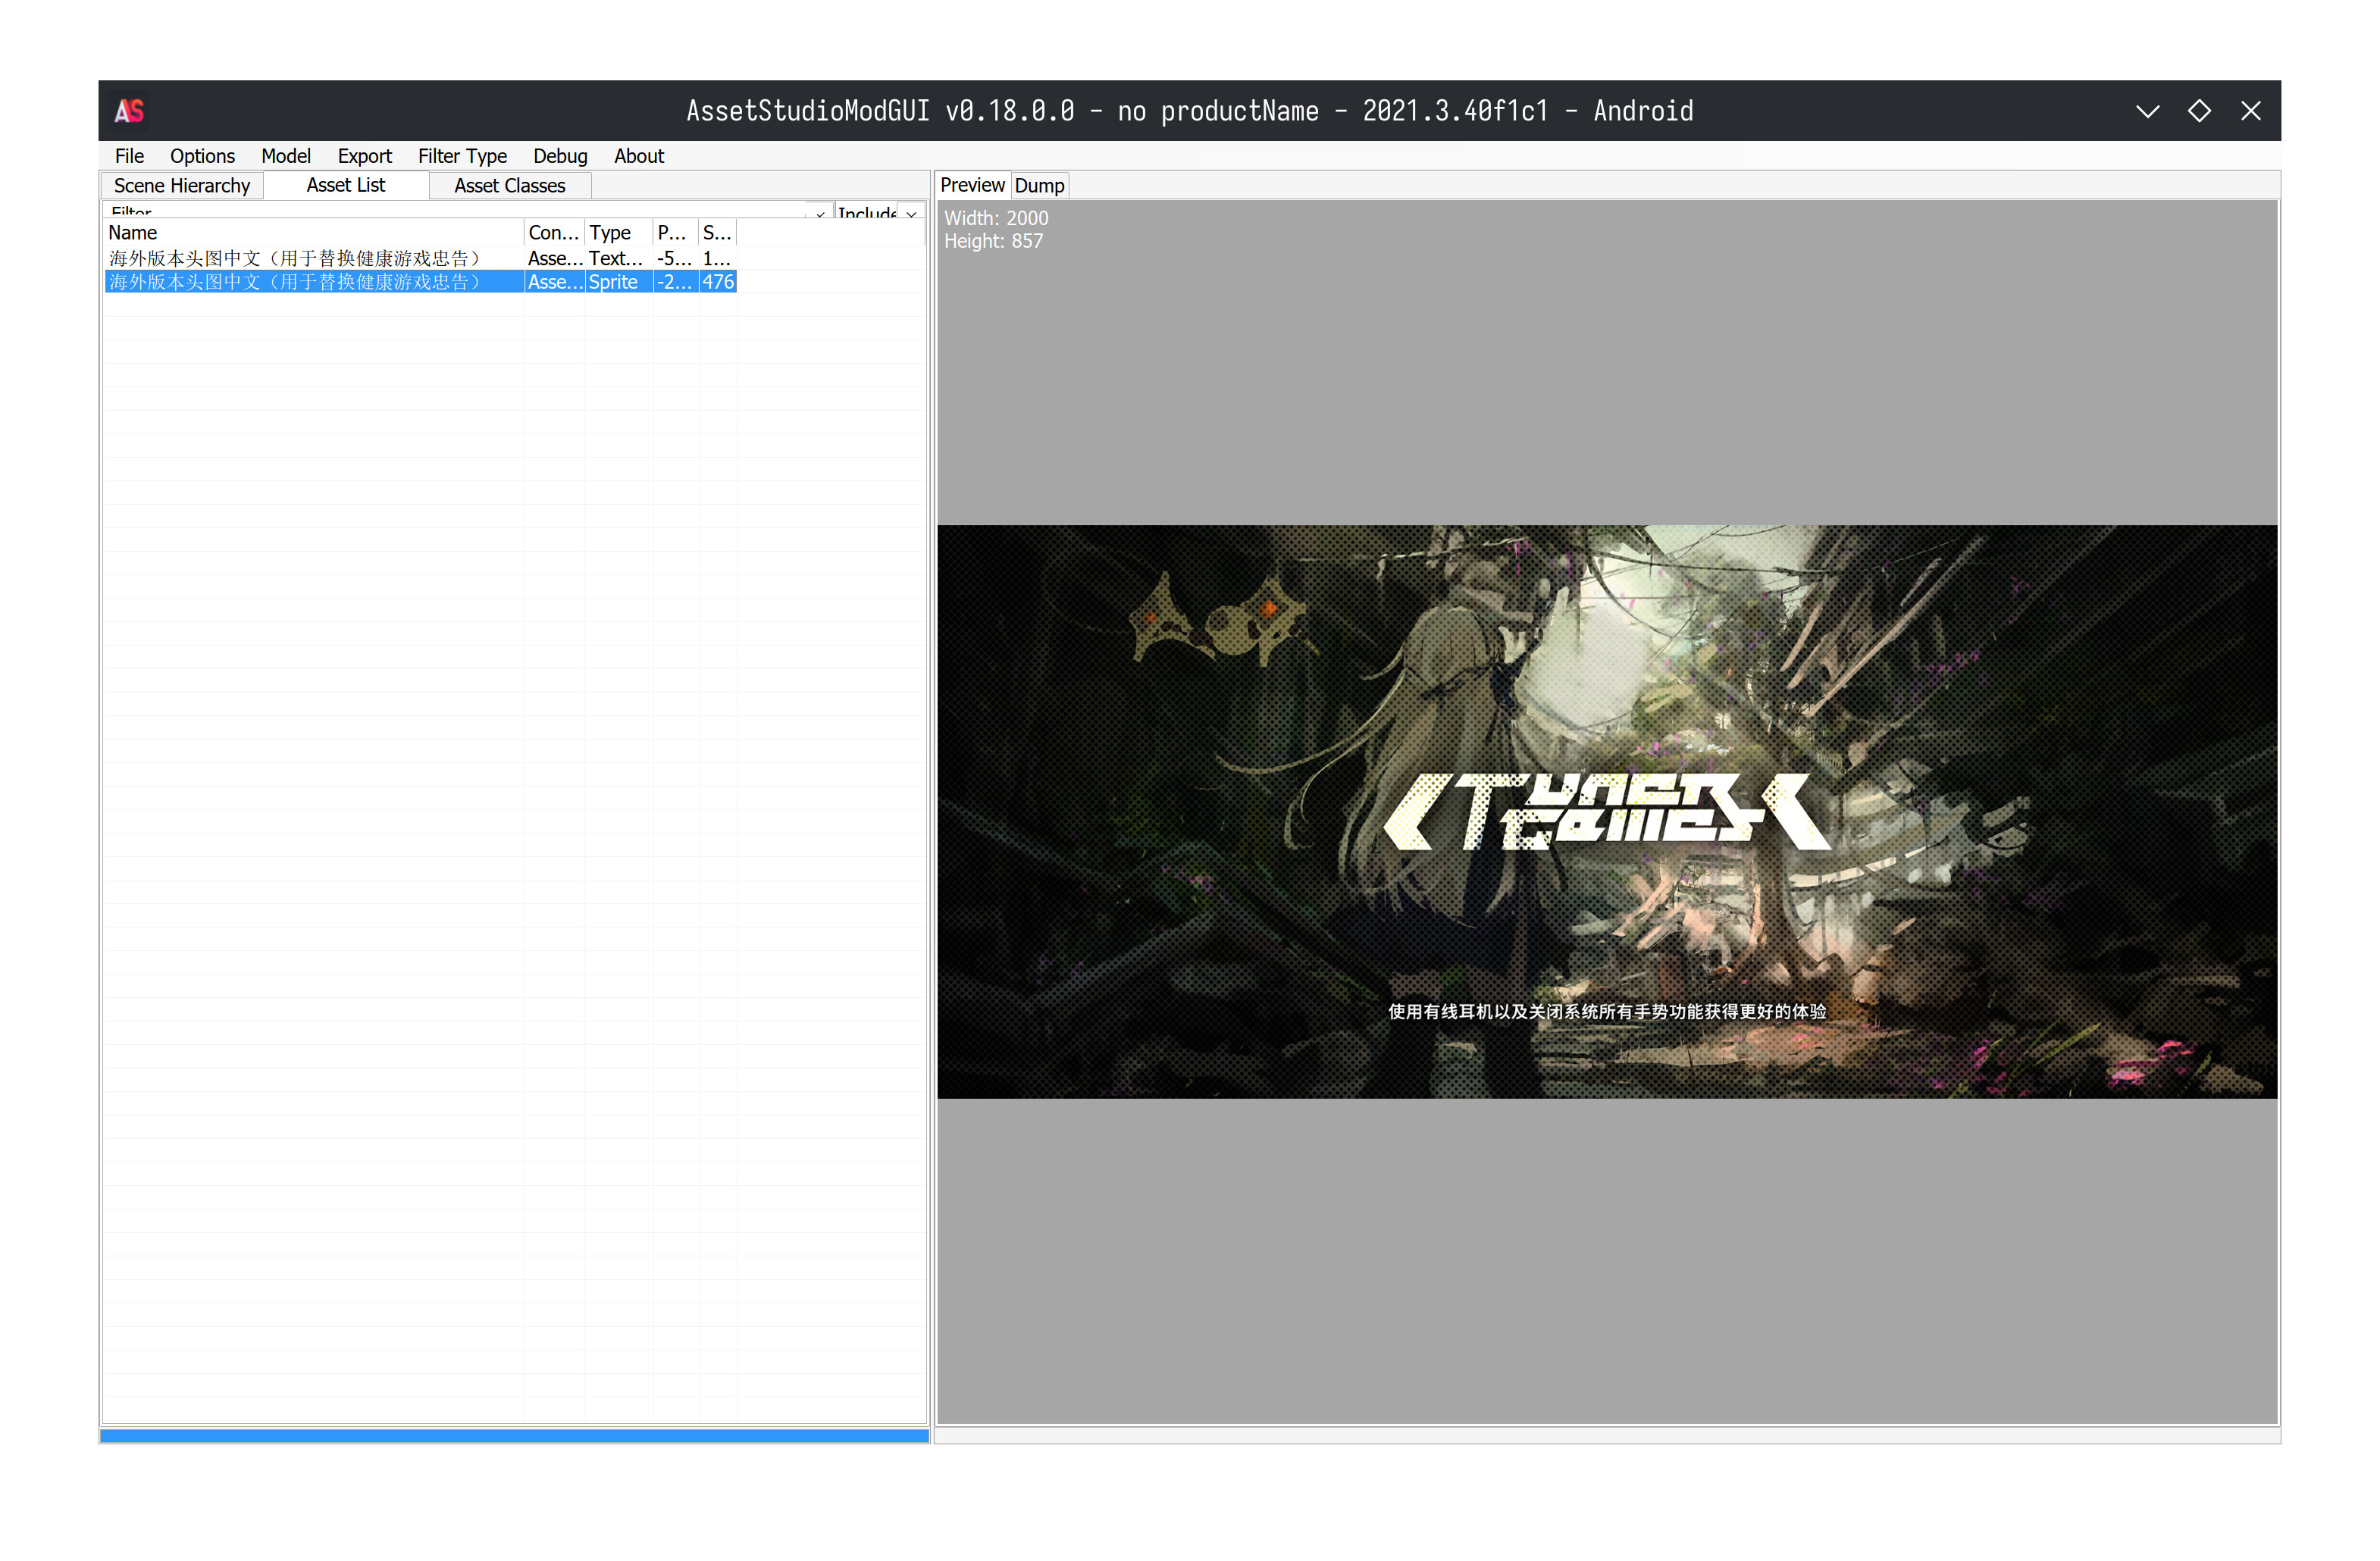
Task: Open the Filter Type menu
Action: (x=462, y=156)
